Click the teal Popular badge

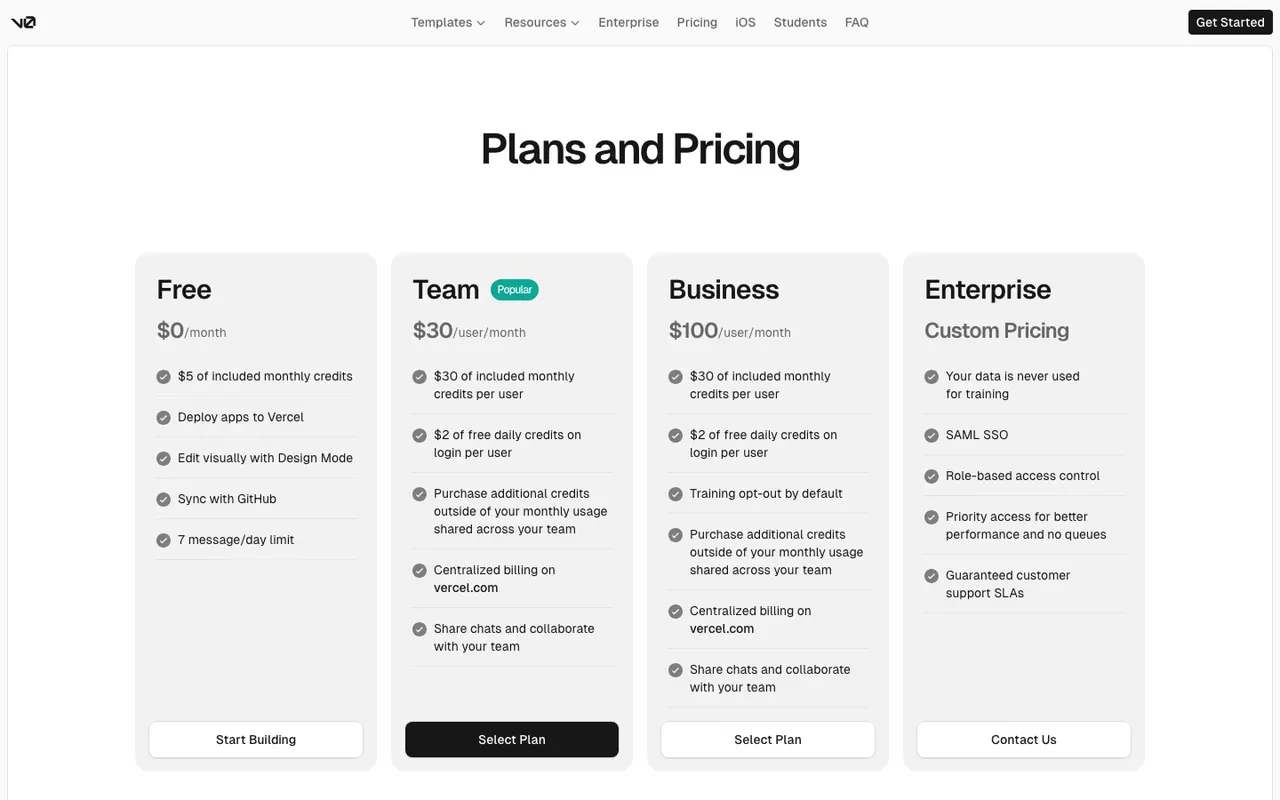pos(514,290)
